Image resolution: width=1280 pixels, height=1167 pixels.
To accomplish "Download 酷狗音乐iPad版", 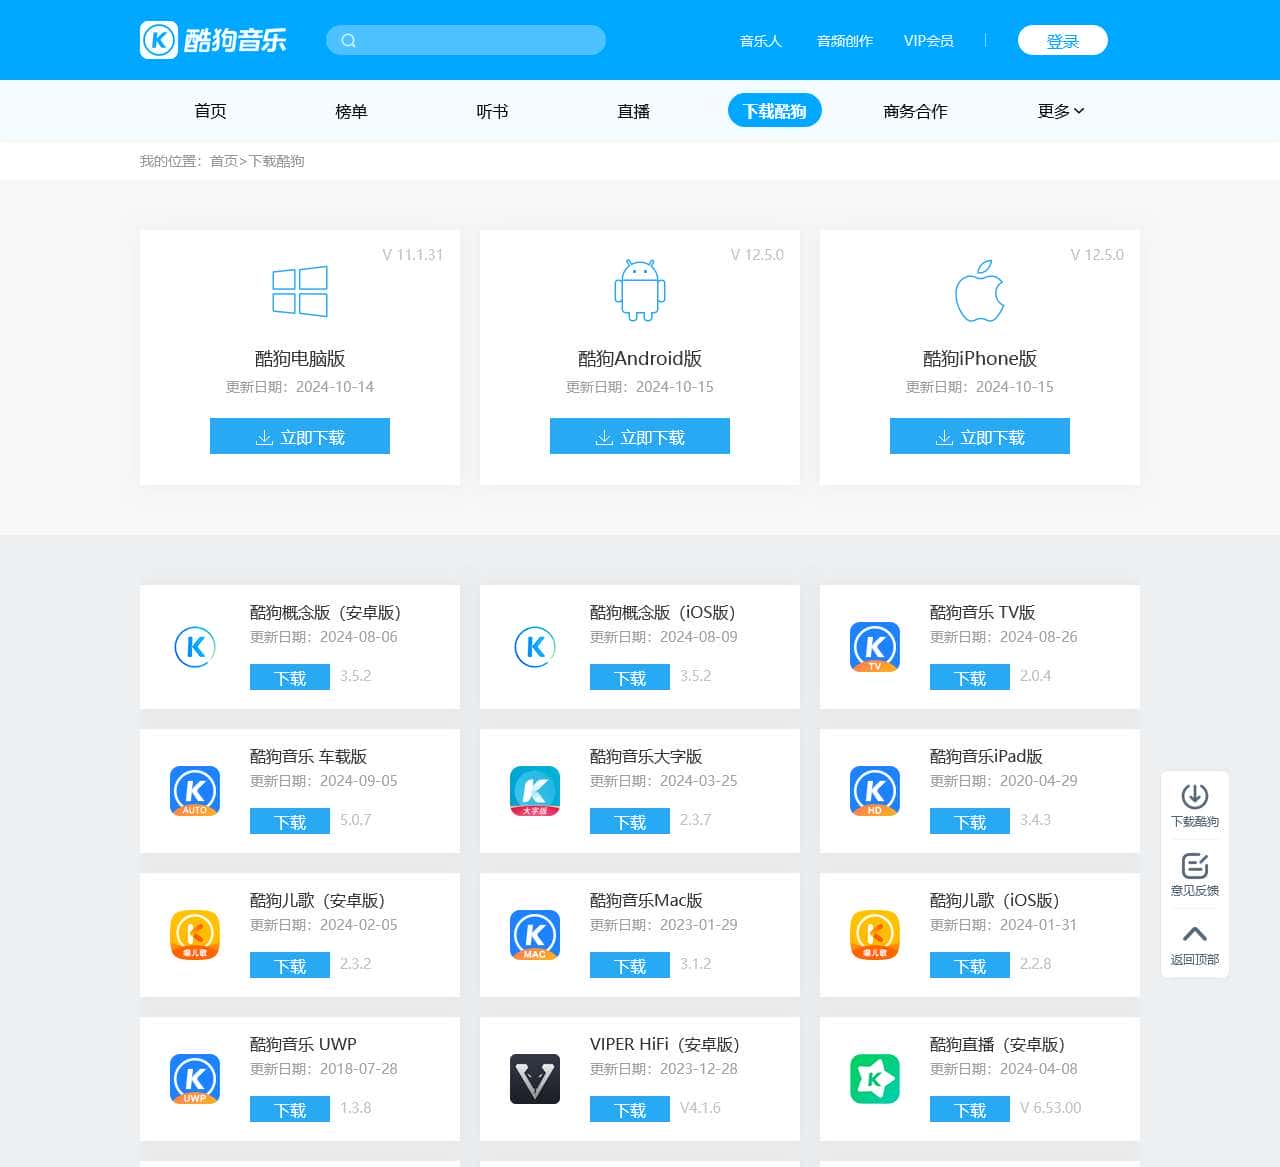I will pyautogui.click(x=970, y=822).
